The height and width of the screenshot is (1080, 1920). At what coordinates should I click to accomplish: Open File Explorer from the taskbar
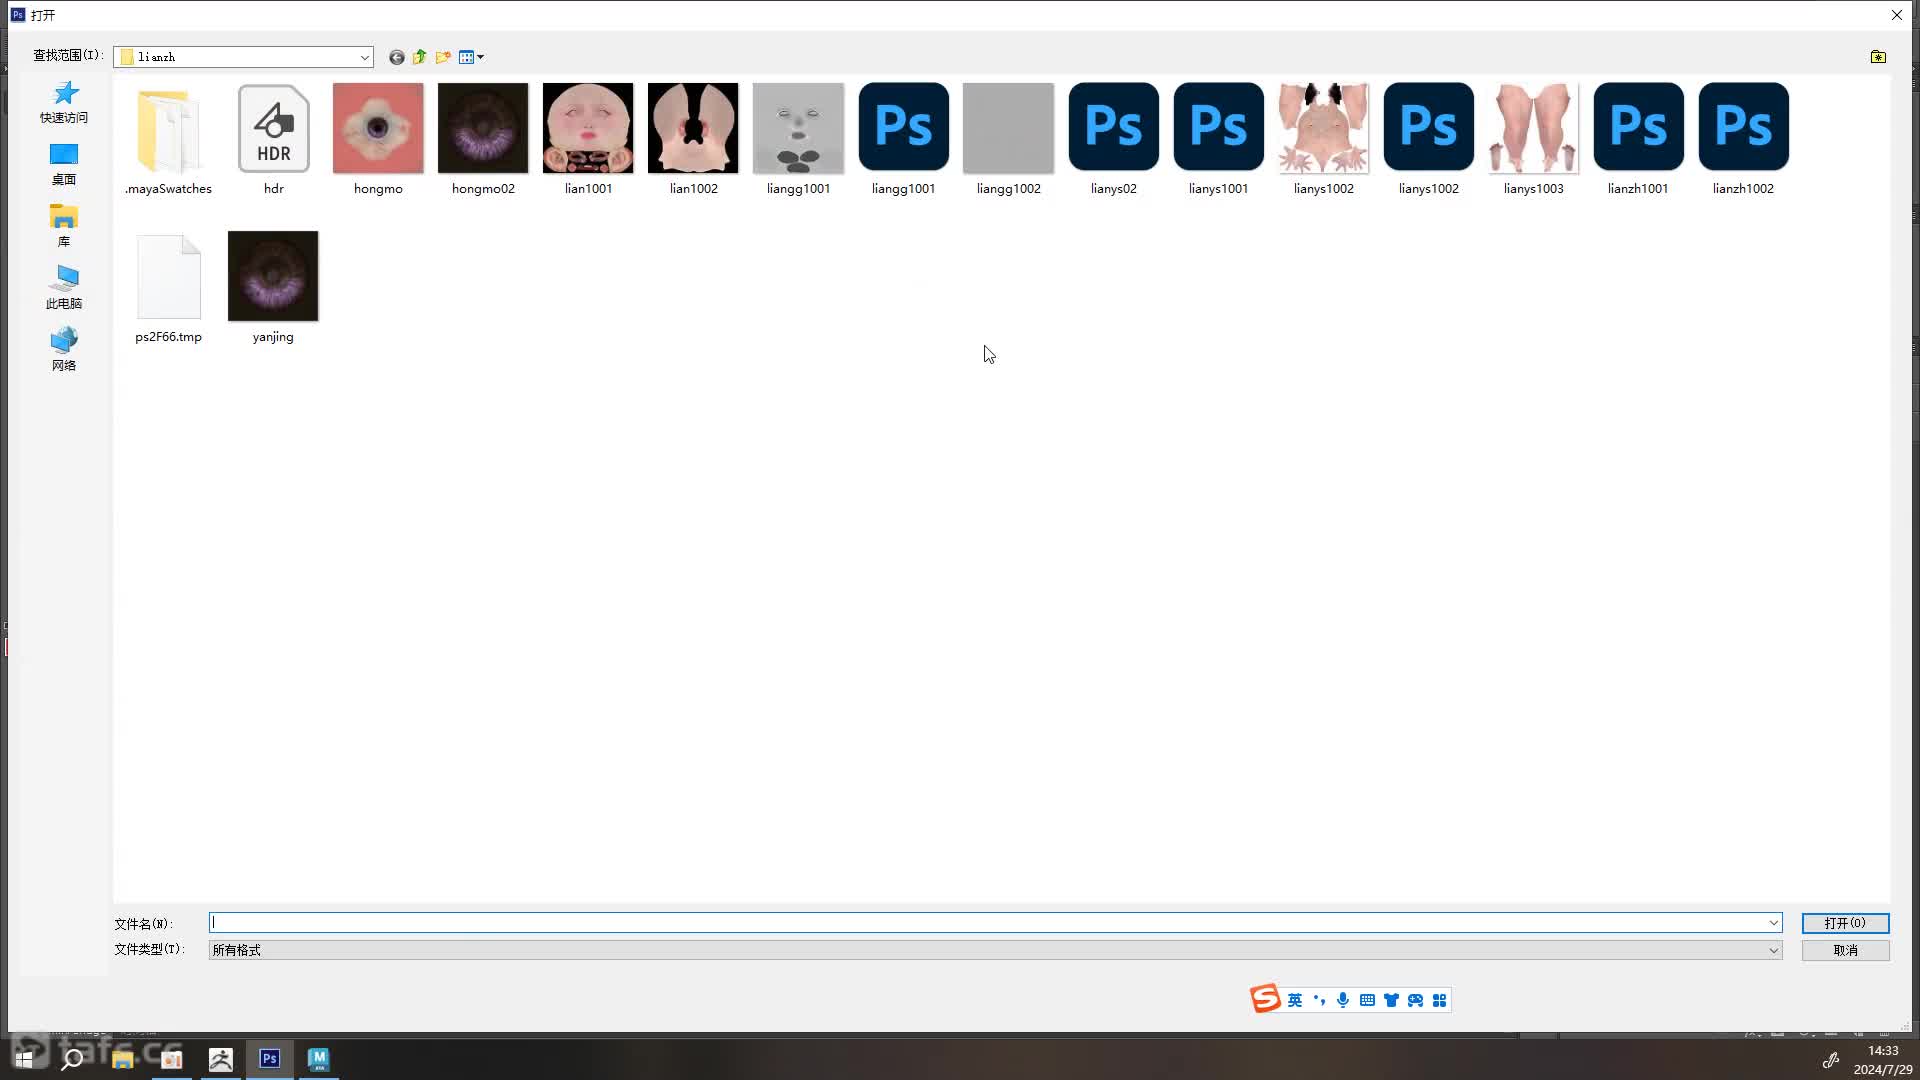tap(122, 1059)
